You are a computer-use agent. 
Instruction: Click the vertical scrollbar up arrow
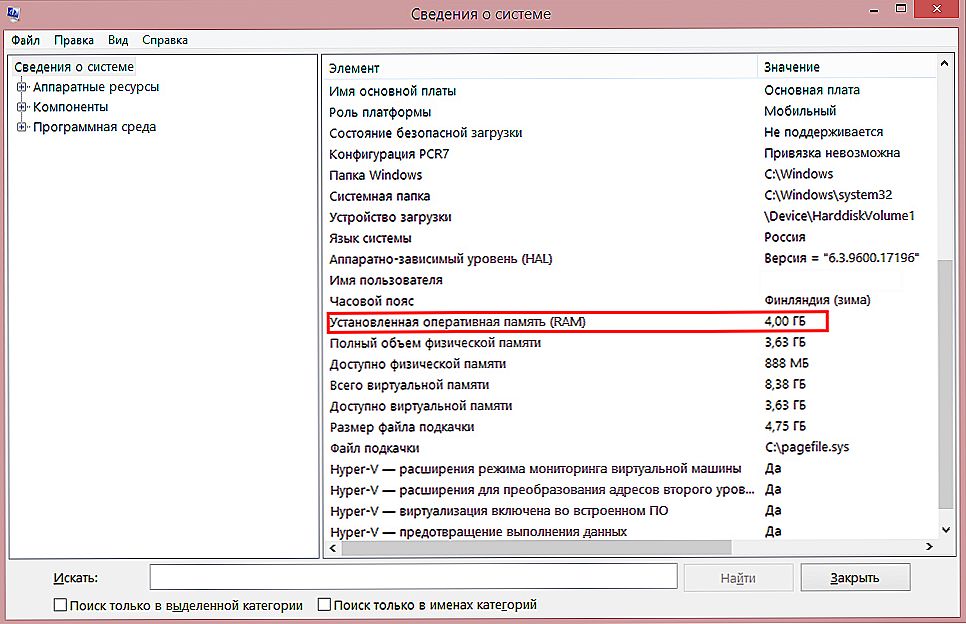click(944, 63)
